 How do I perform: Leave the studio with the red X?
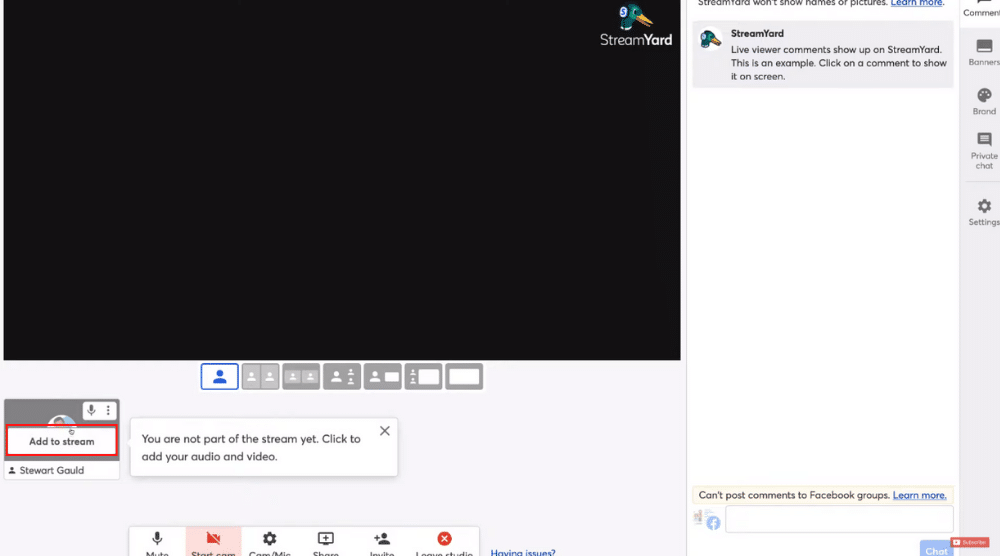tap(445, 543)
